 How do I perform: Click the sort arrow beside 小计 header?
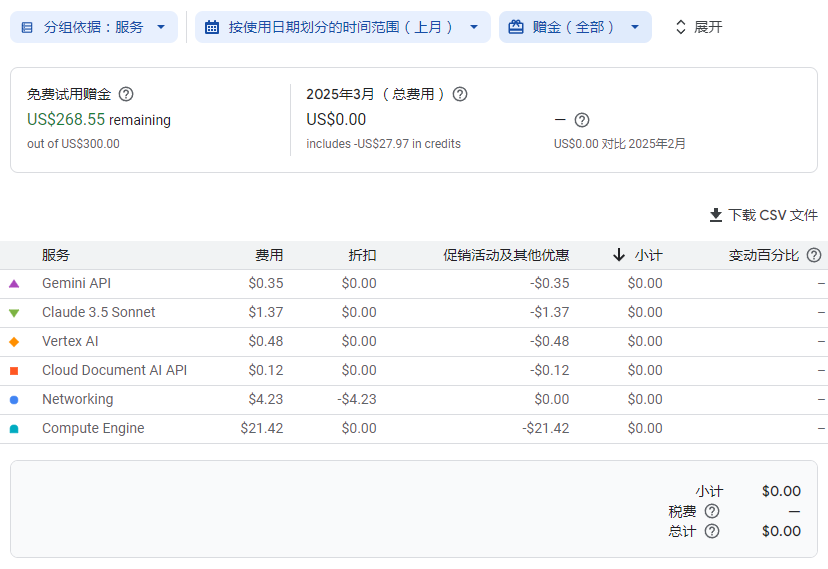(x=619, y=255)
